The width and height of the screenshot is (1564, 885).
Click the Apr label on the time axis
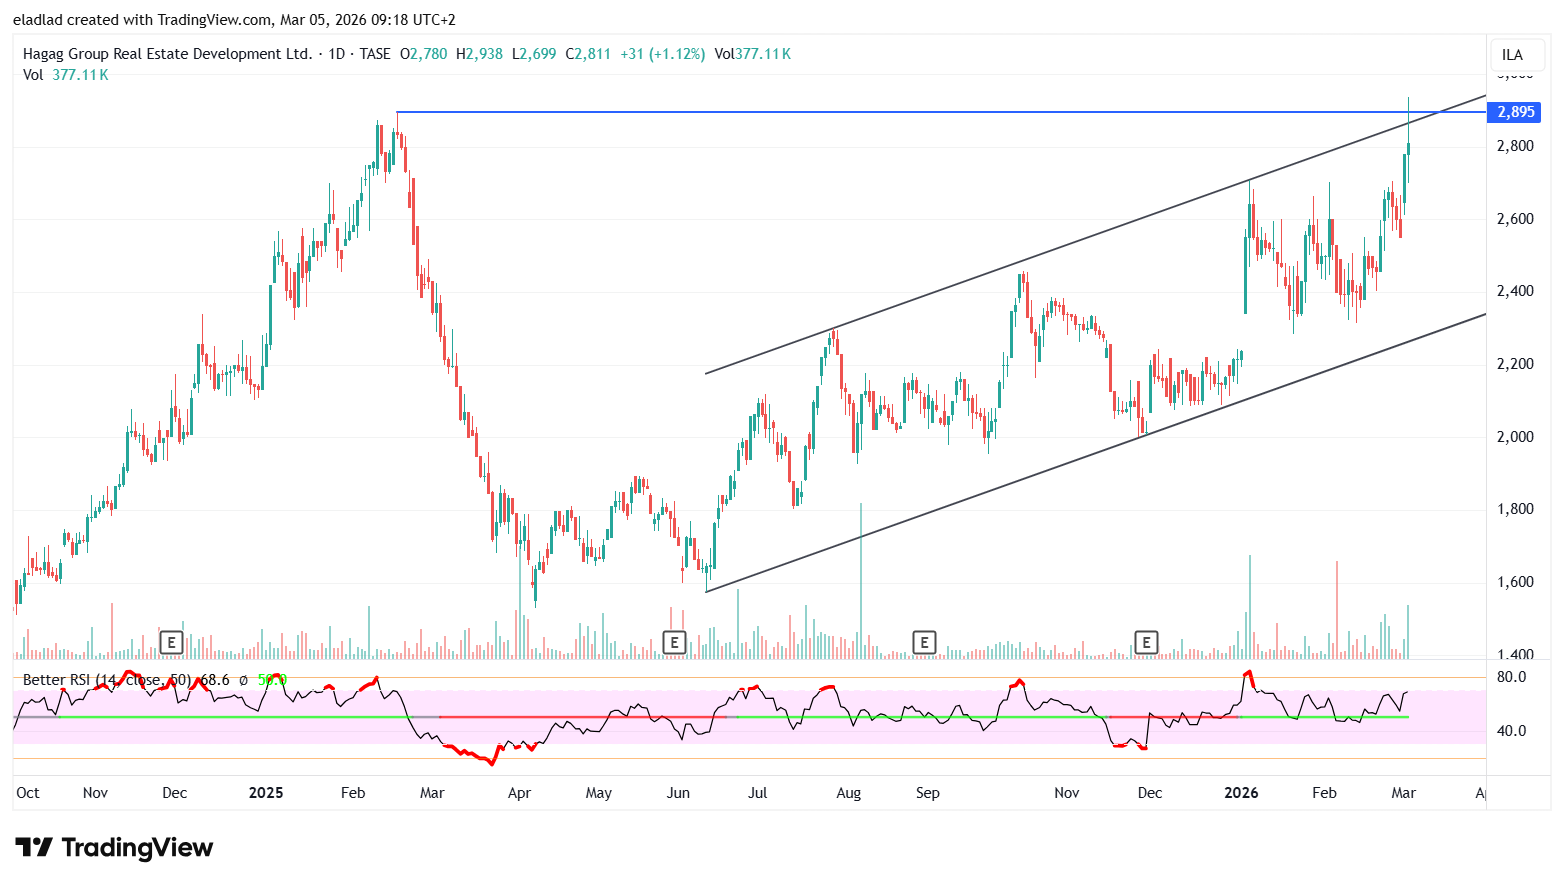pos(519,793)
